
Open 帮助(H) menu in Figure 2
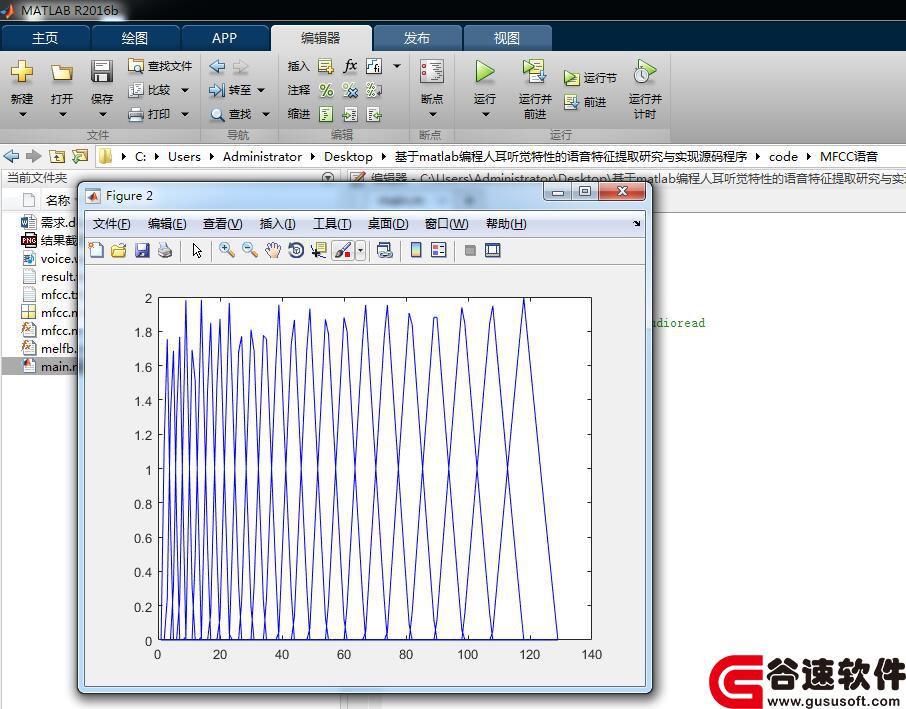506,224
